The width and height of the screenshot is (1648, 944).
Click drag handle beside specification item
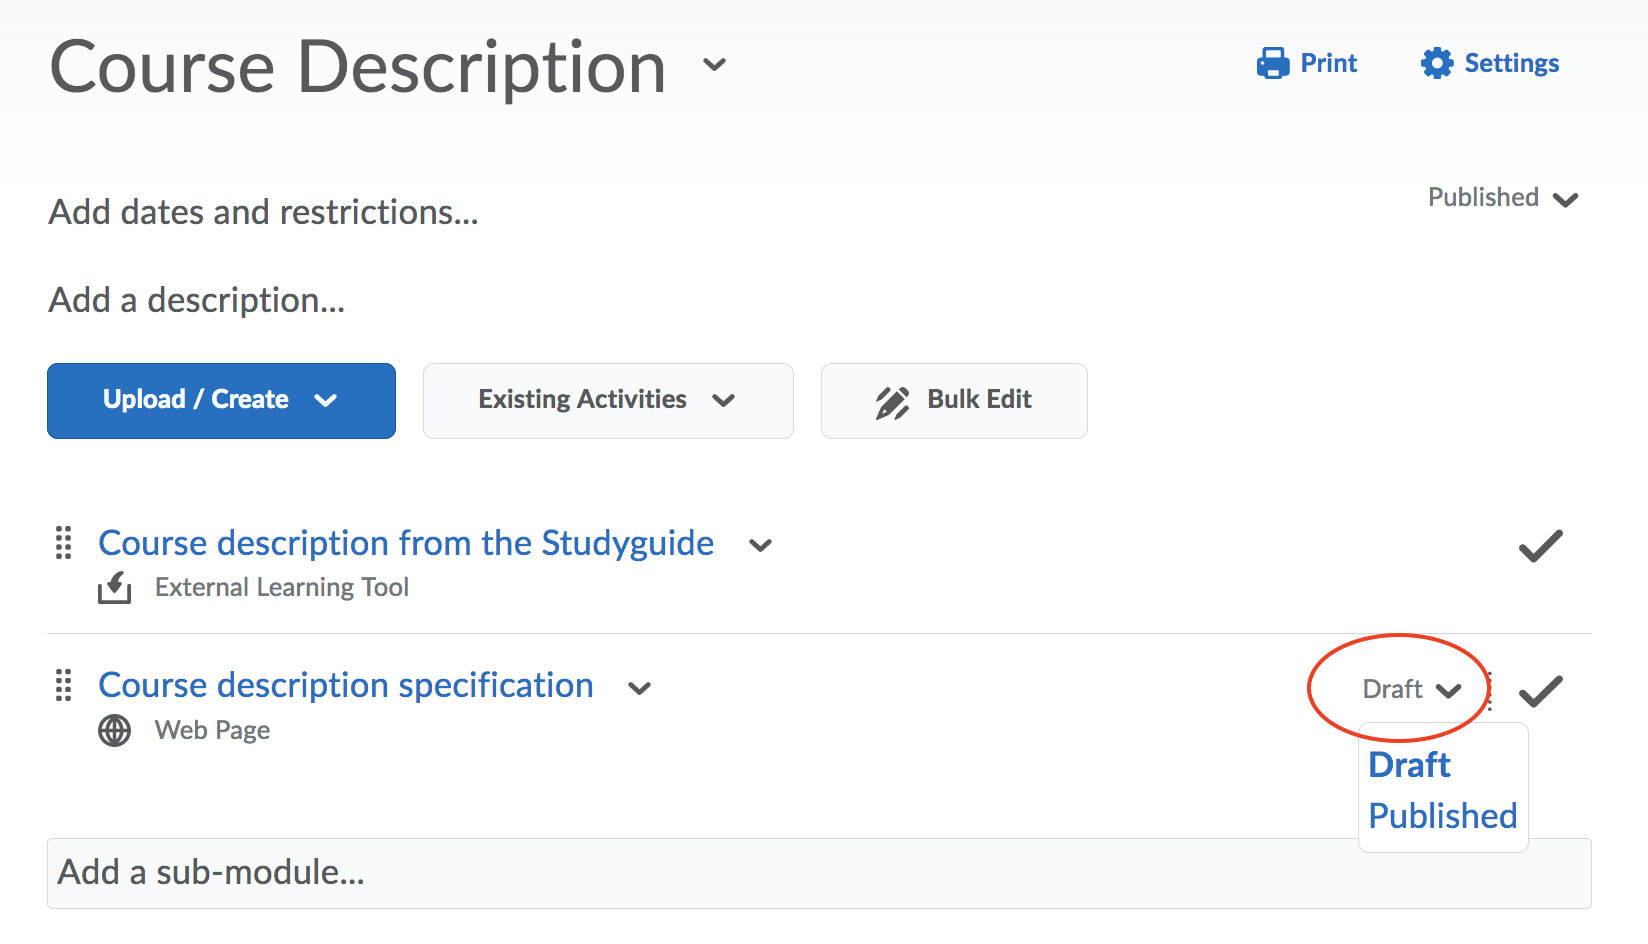(x=63, y=685)
